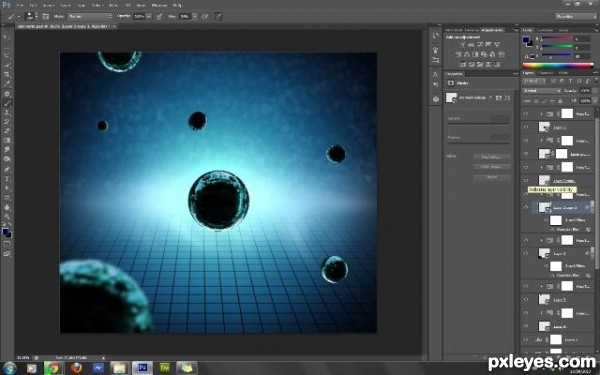Open the layer filter kind dropdown

(535, 81)
